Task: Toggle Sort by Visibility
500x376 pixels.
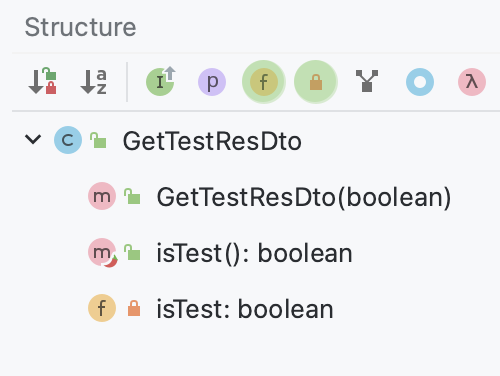Action: pos(42,82)
